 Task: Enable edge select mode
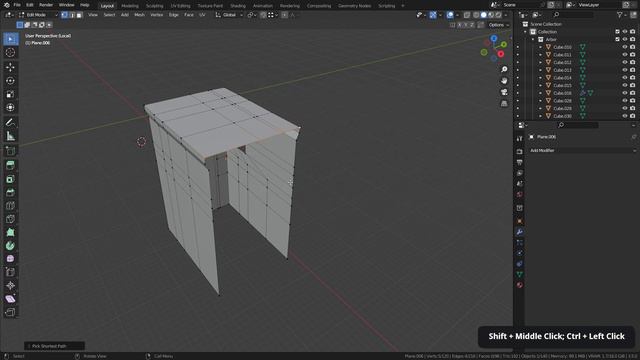[72, 15]
